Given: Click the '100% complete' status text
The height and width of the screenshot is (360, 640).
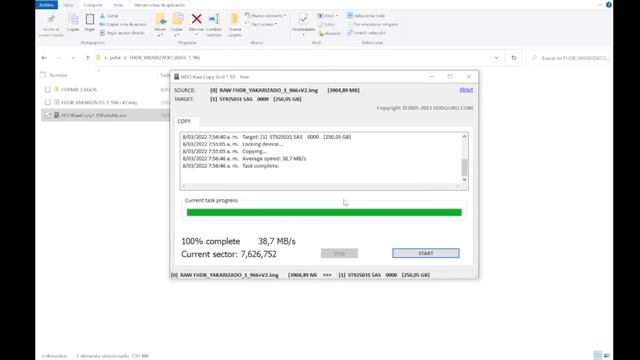Looking at the screenshot, I should (211, 241).
